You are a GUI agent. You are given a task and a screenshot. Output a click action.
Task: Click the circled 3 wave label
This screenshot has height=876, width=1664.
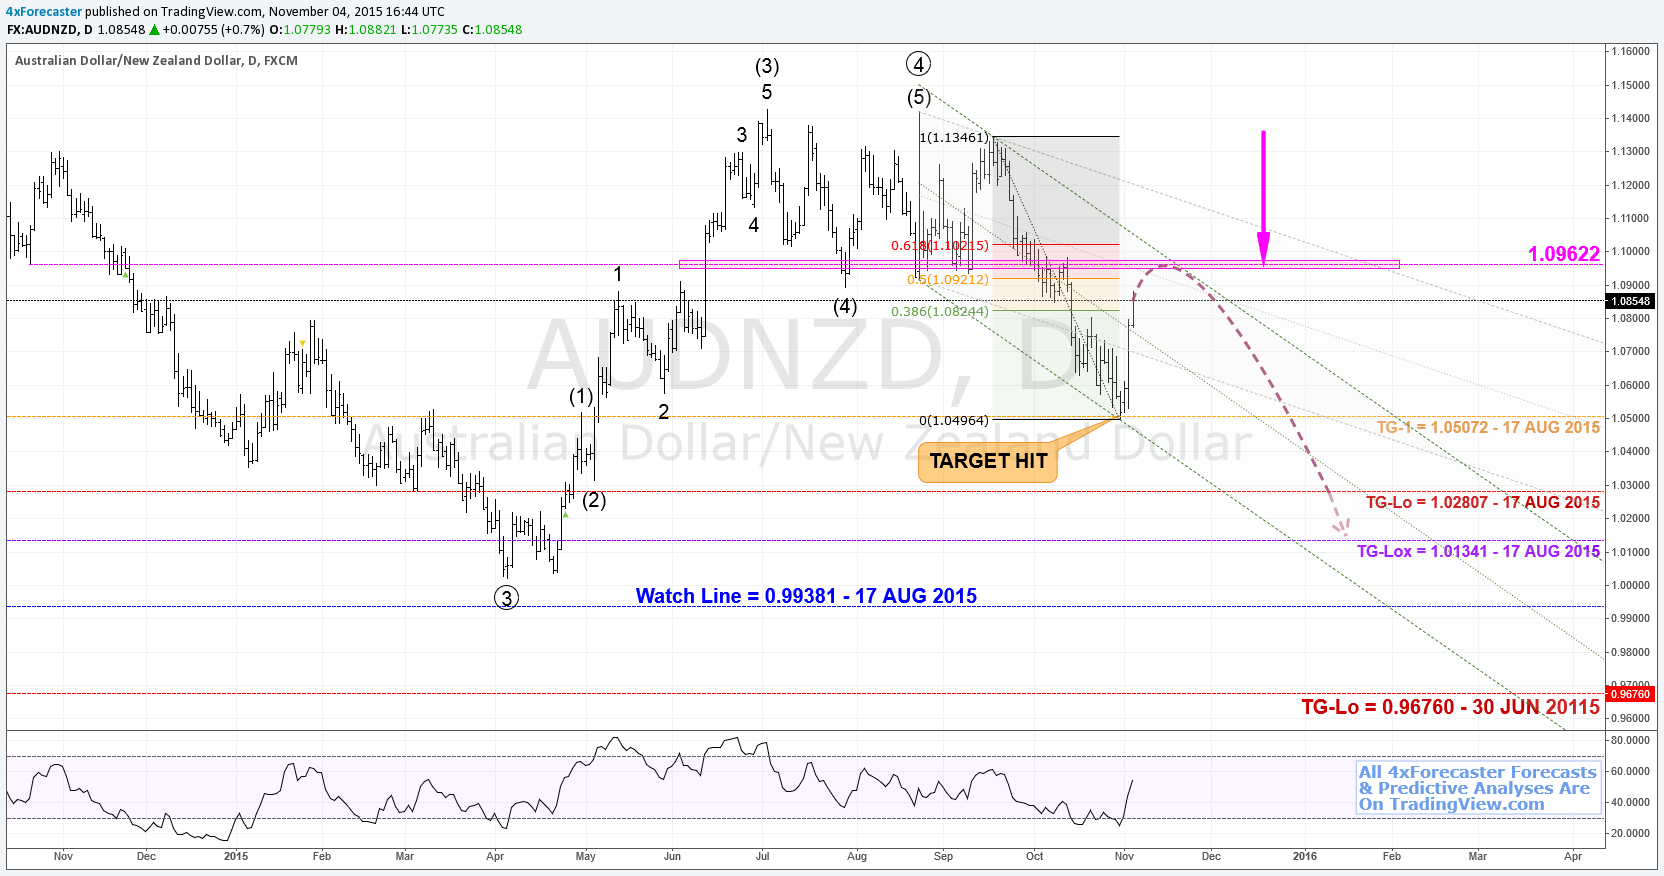click(x=507, y=598)
